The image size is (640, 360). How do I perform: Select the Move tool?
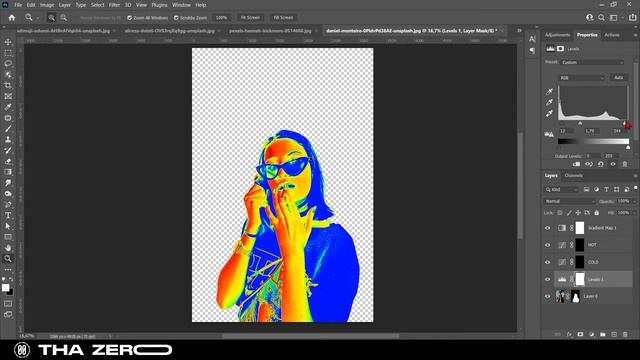tap(8, 42)
